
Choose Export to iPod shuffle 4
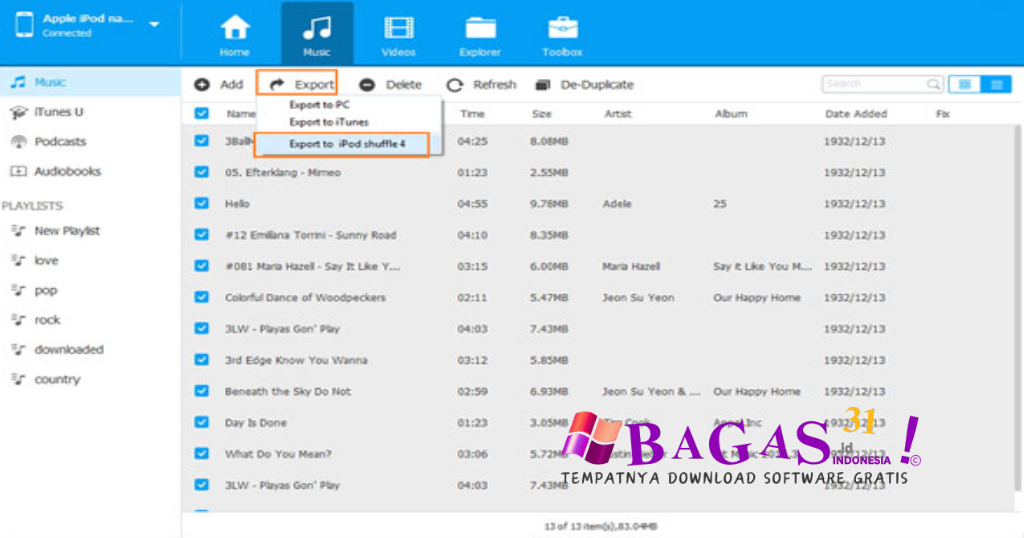342,144
